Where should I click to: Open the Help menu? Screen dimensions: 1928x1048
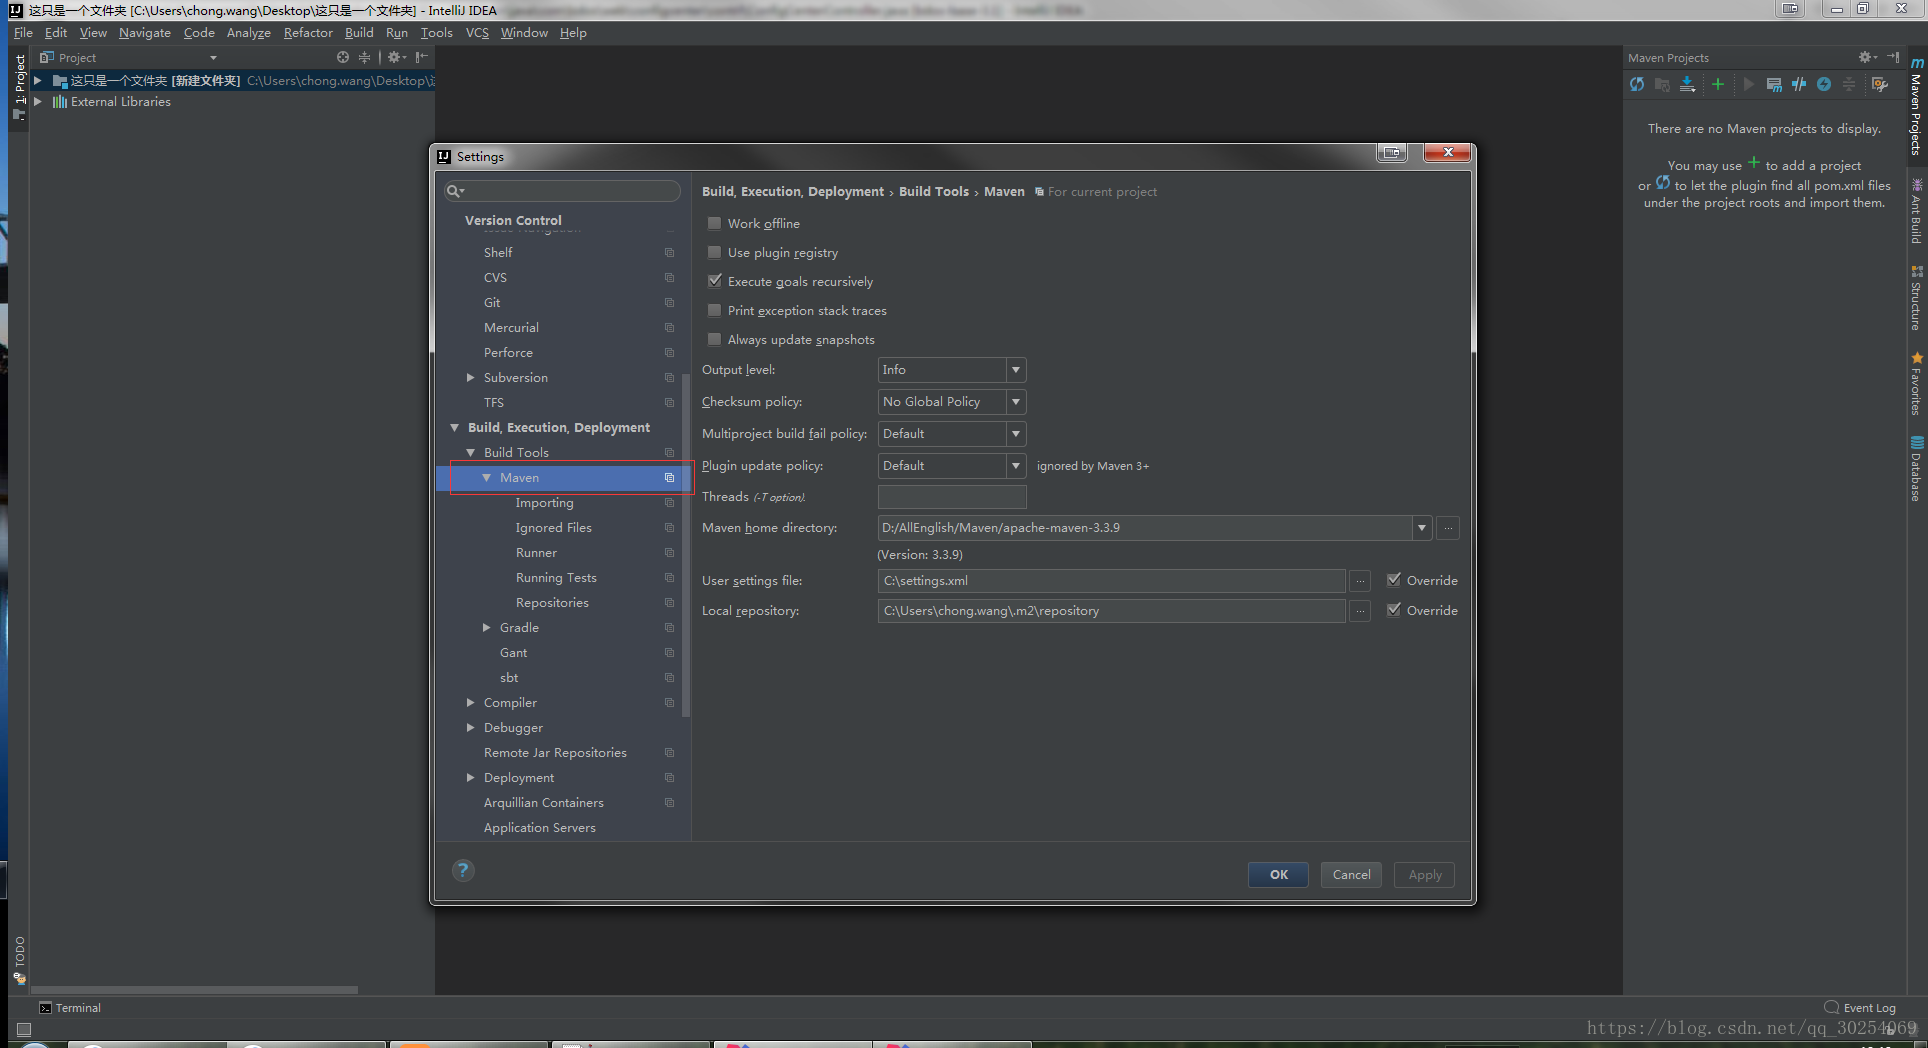click(573, 33)
